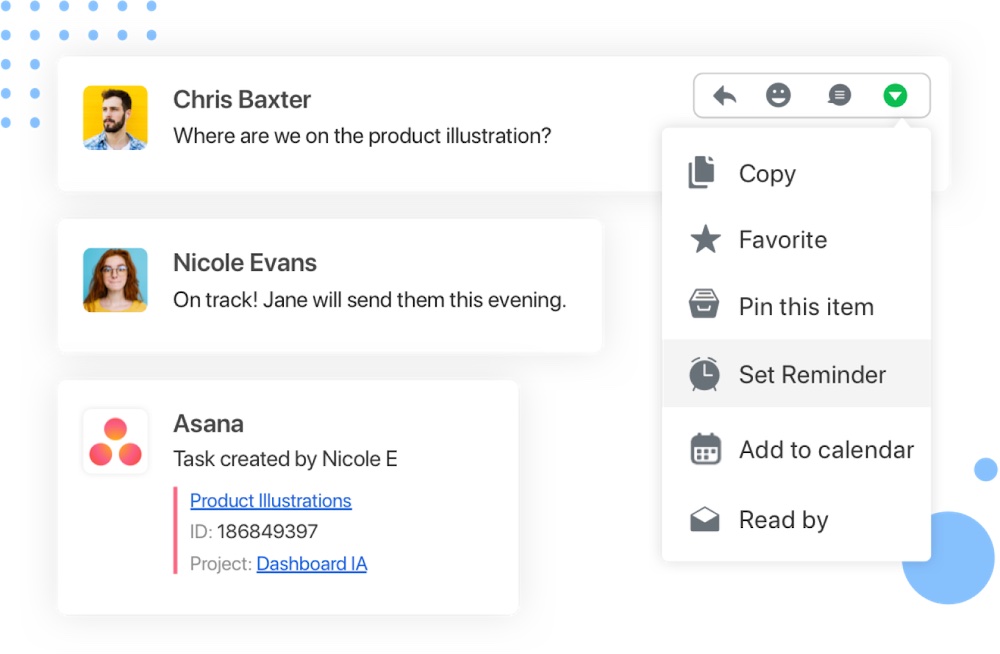Click the envelope icon next to Read by
The image size is (1000, 654).
coord(704,519)
